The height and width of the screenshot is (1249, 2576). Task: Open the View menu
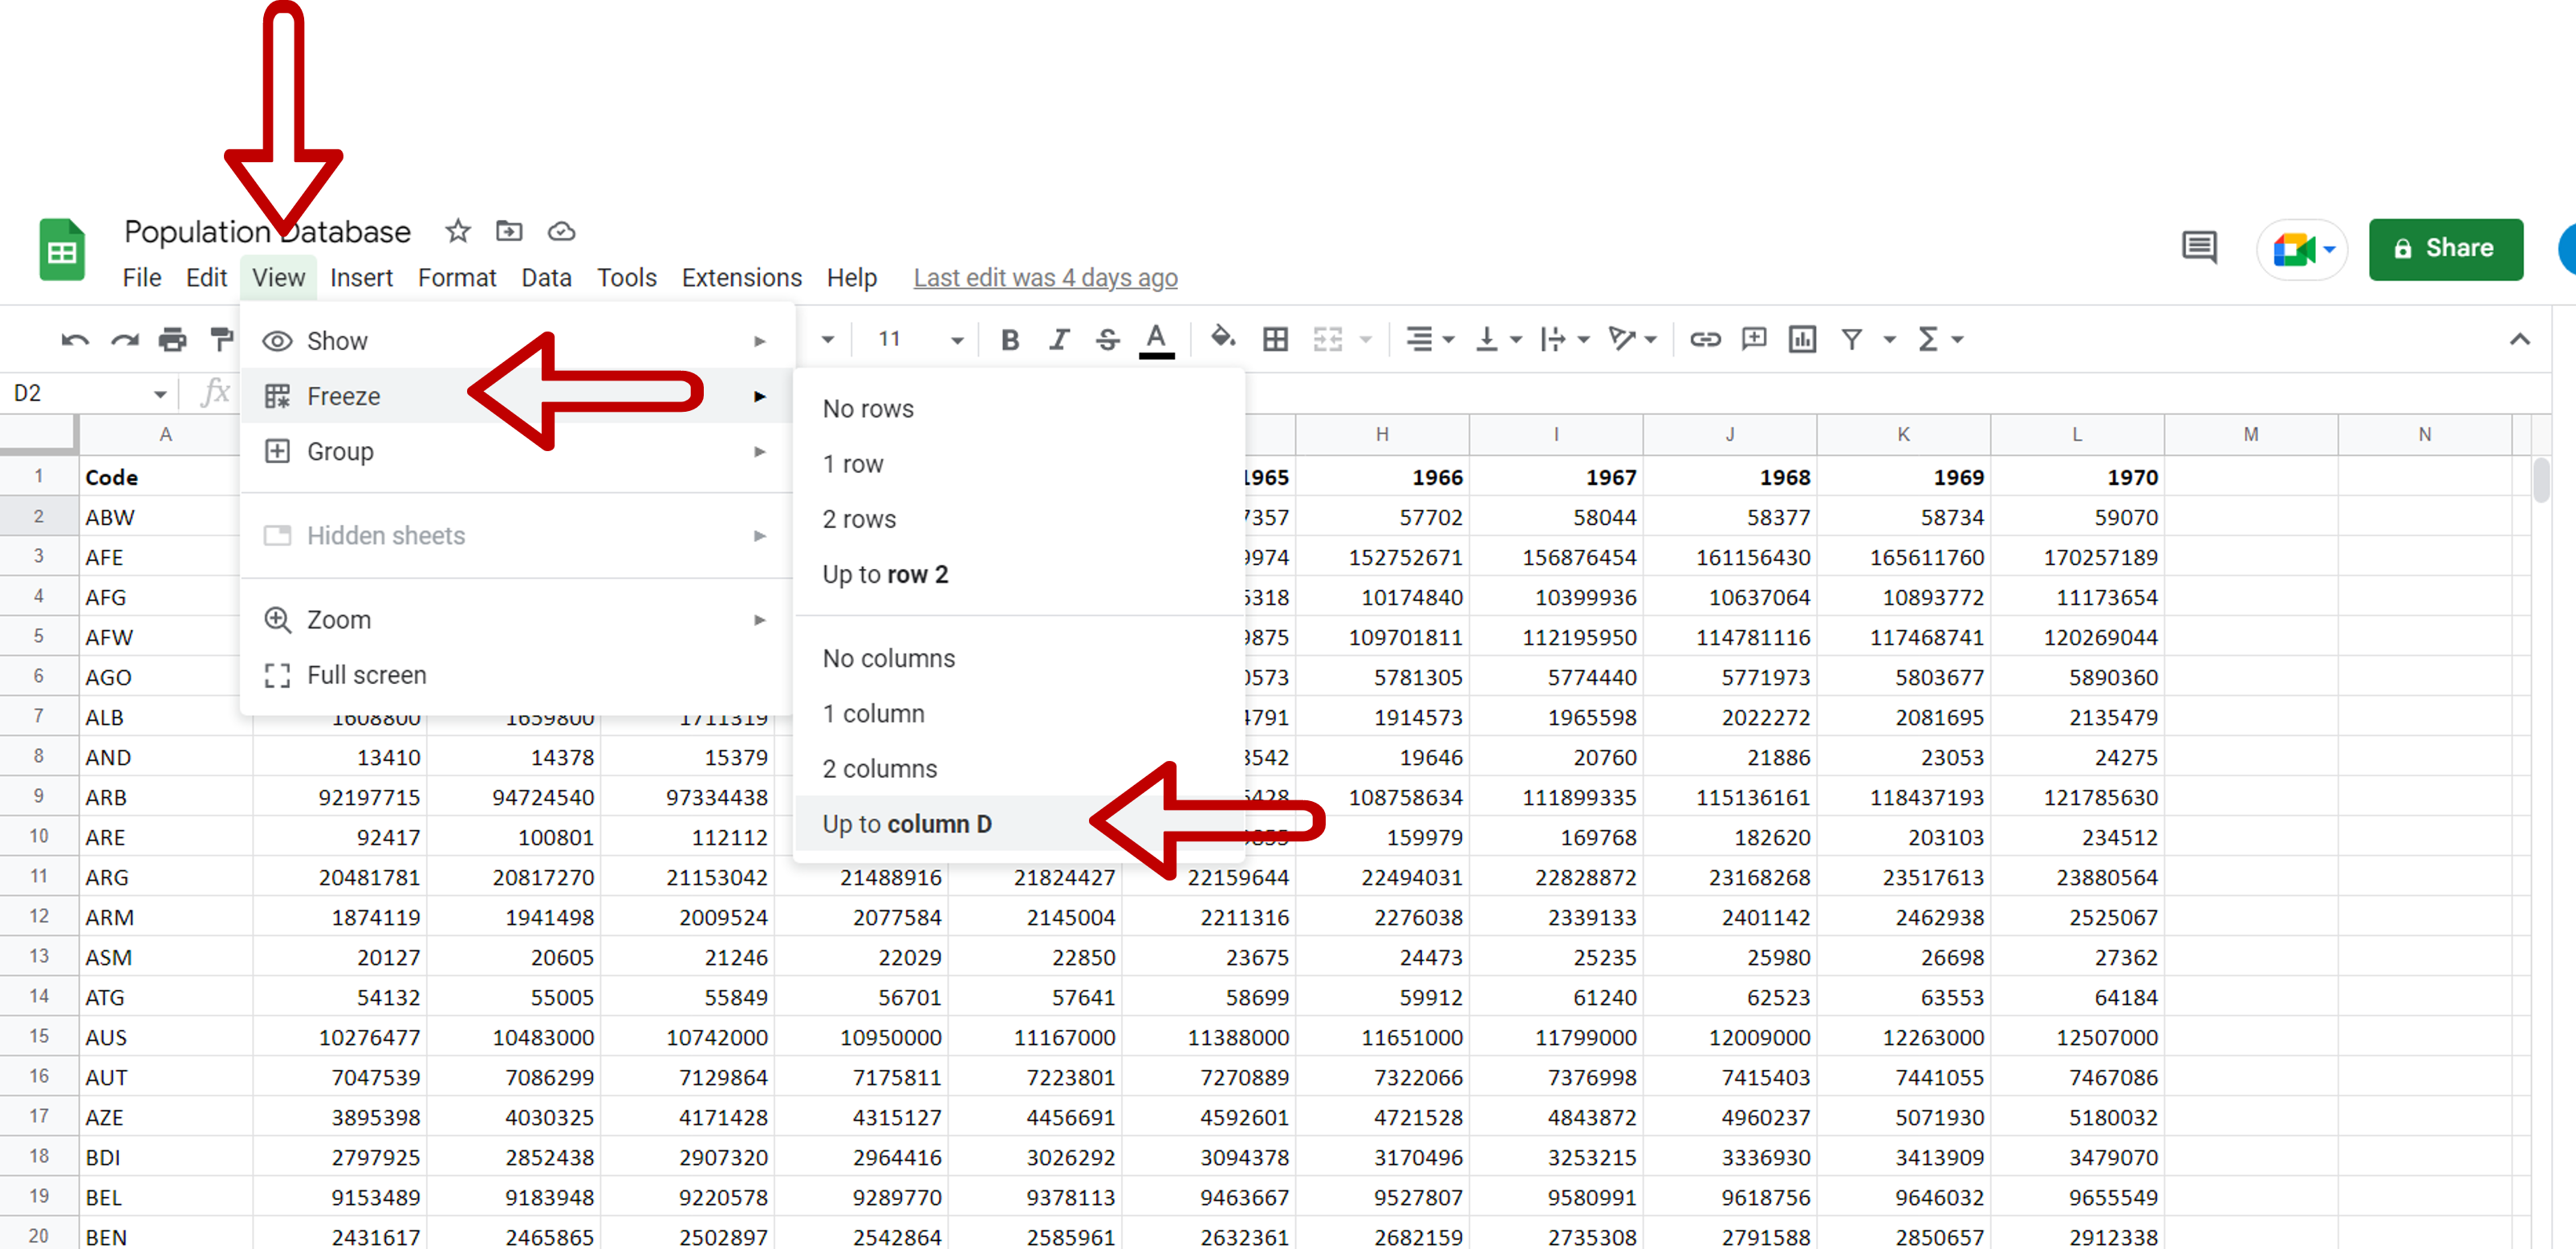click(276, 276)
